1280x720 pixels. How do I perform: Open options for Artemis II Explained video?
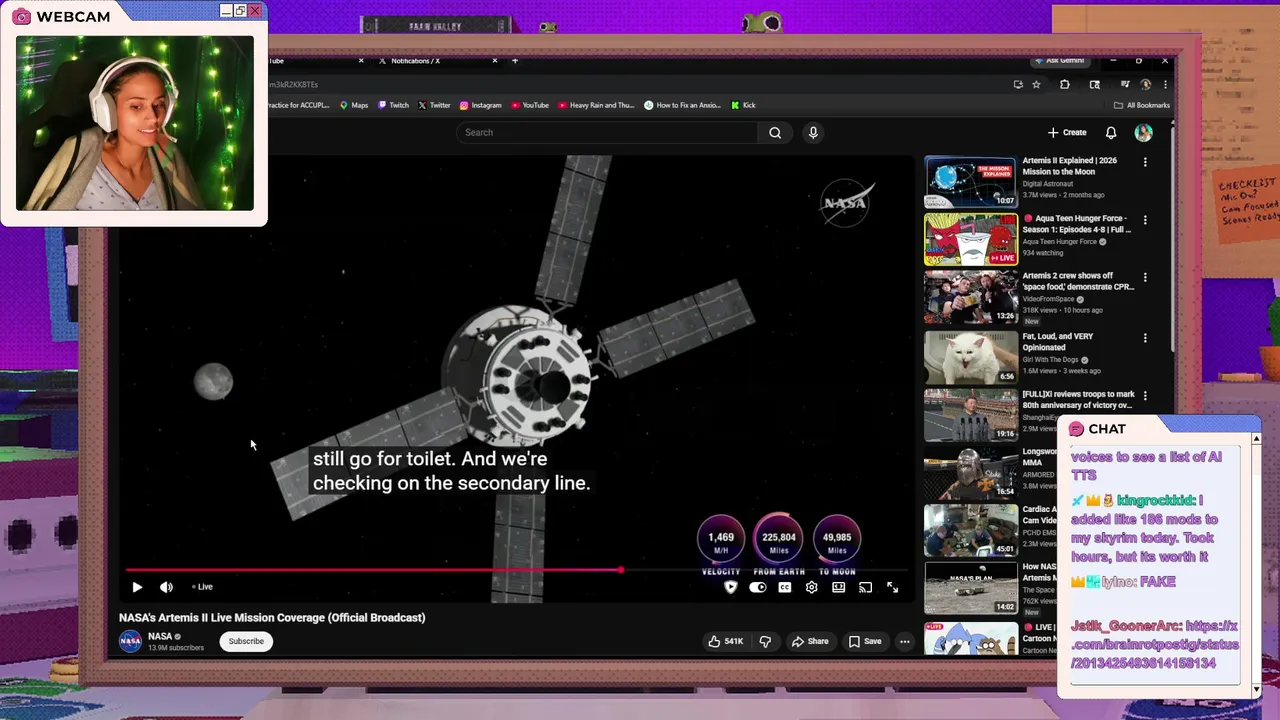(x=1145, y=162)
